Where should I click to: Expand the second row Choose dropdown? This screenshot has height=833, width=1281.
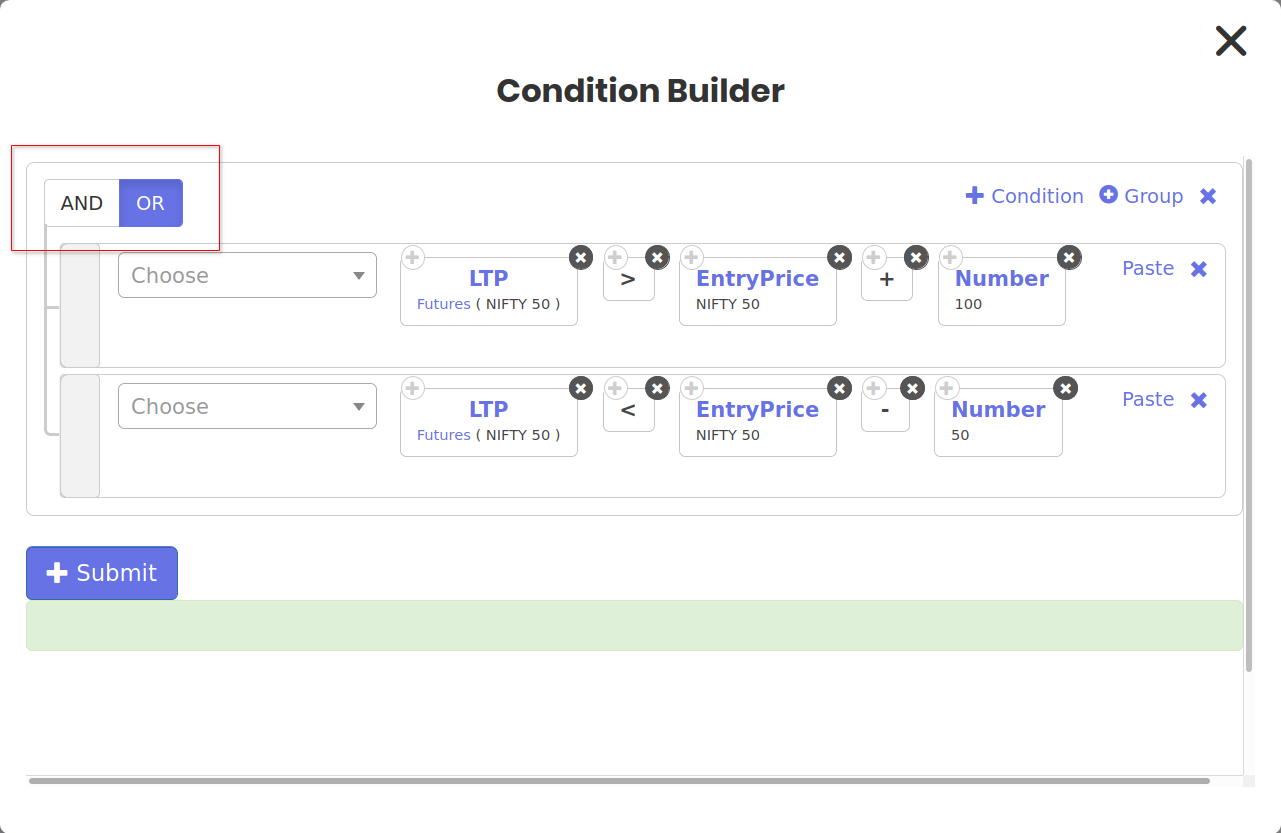[x=247, y=406]
